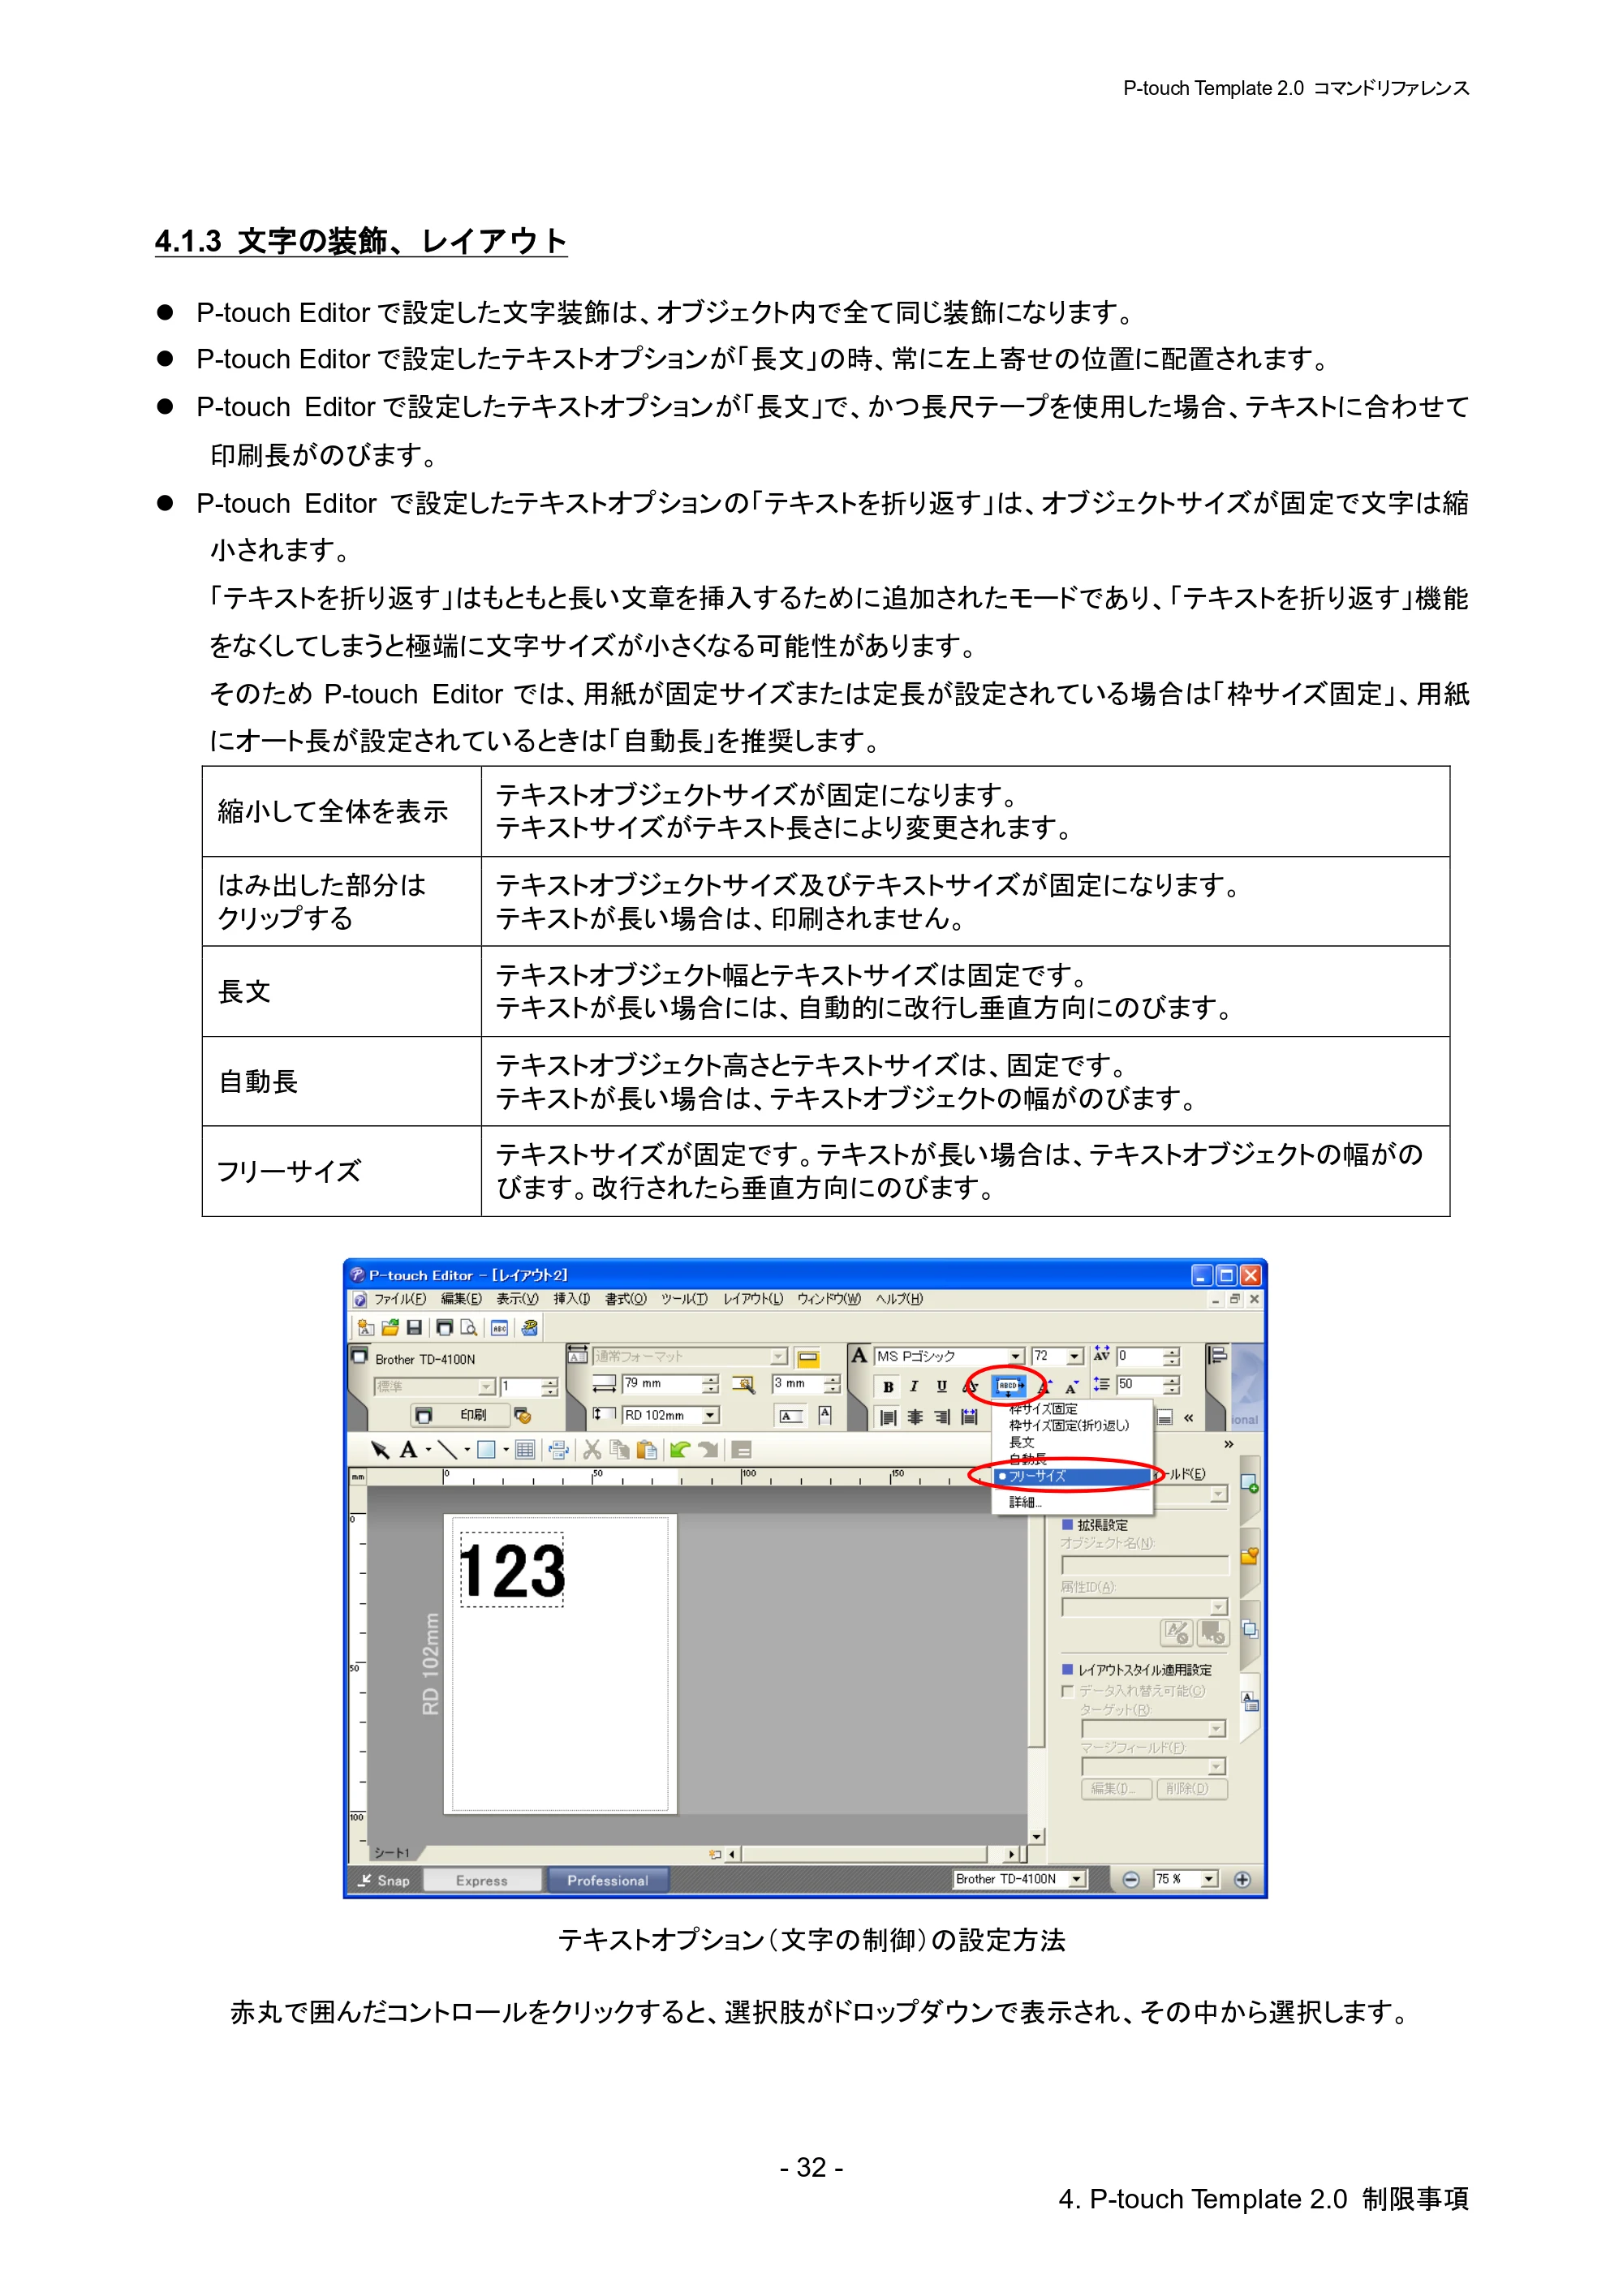Click the オブジェクト名 input field
This screenshot has height=2296, width=1623.
pos(1145,1565)
